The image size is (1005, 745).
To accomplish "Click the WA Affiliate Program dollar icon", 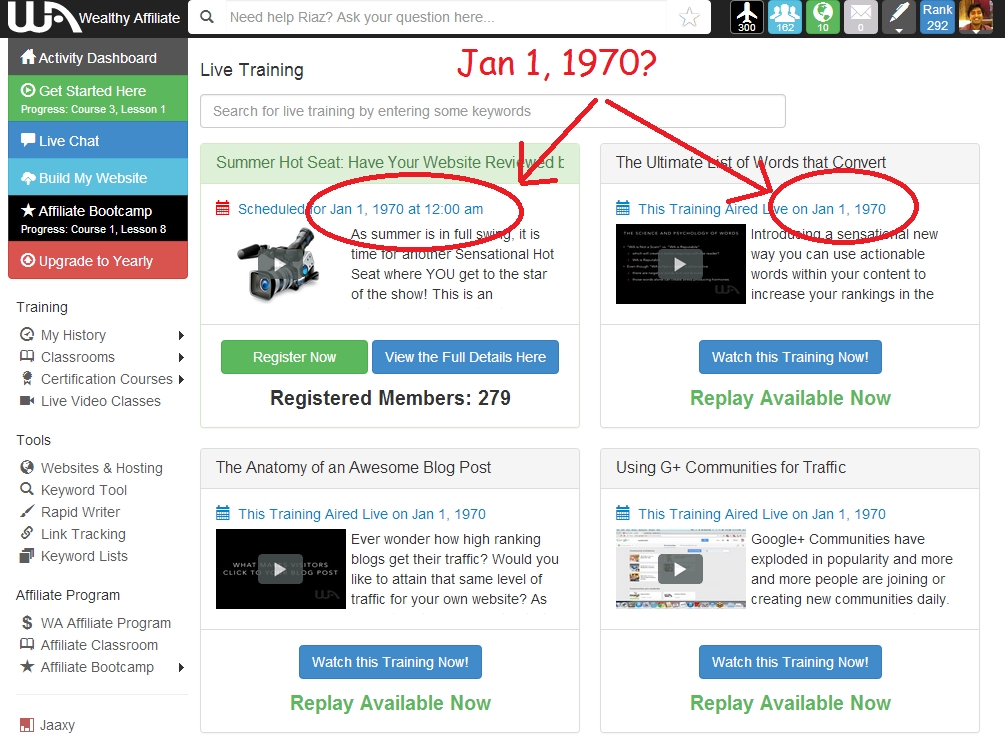I will click(27, 623).
